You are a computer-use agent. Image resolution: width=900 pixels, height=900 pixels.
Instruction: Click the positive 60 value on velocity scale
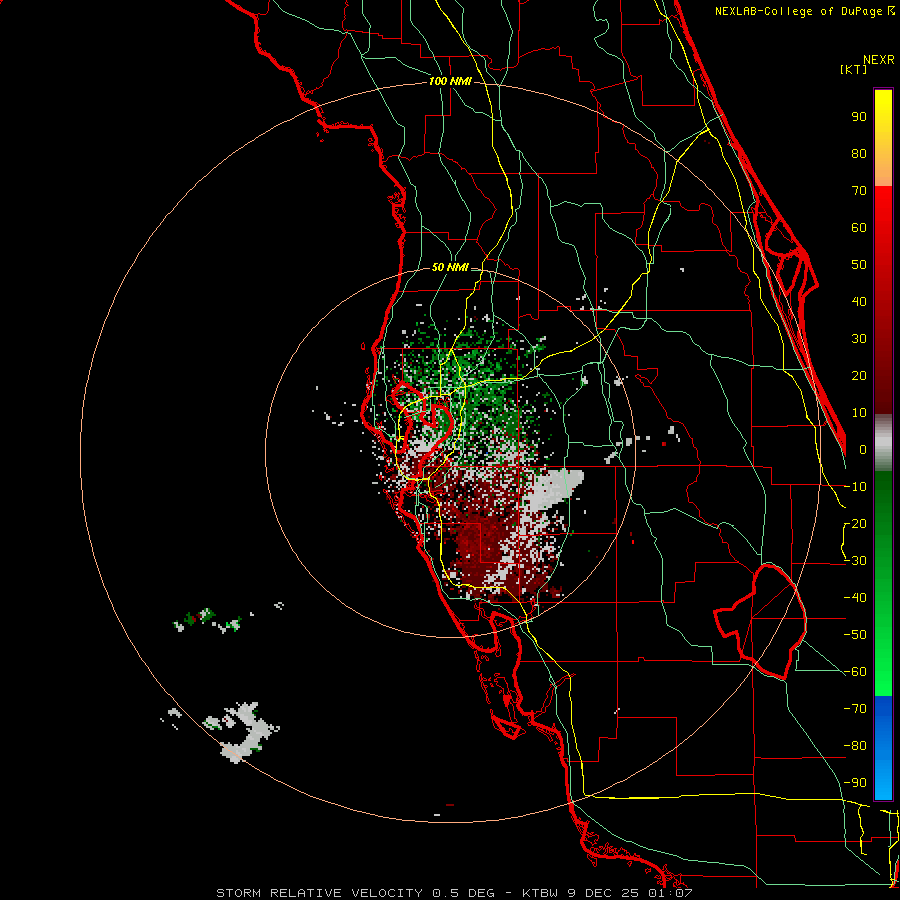tap(859, 227)
